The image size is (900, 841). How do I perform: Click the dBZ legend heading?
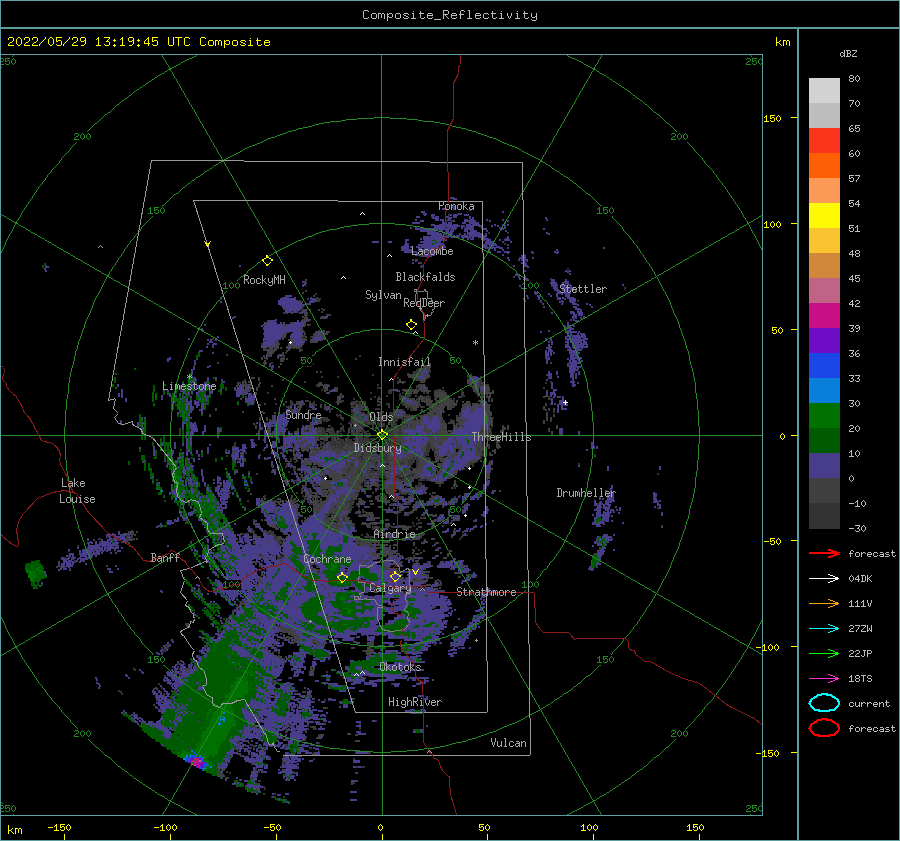pos(848,53)
